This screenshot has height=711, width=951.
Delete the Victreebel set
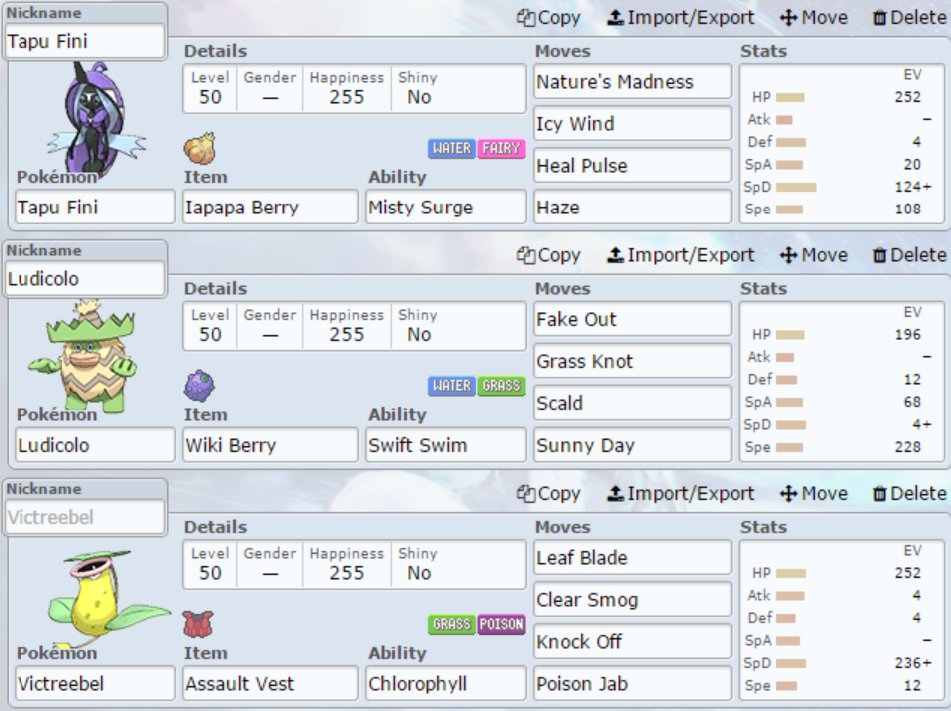pos(909,493)
